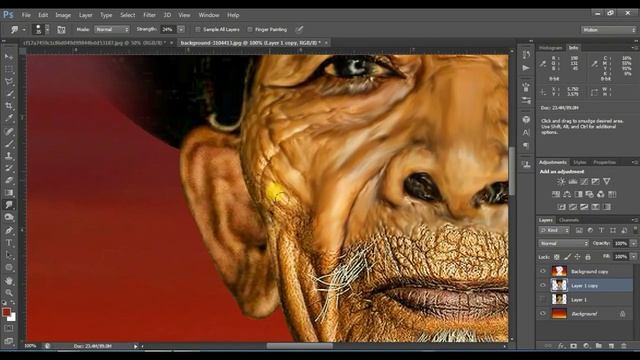Screen dimensions: 640x360
Task: Select the Crop tool
Action: tap(9, 106)
